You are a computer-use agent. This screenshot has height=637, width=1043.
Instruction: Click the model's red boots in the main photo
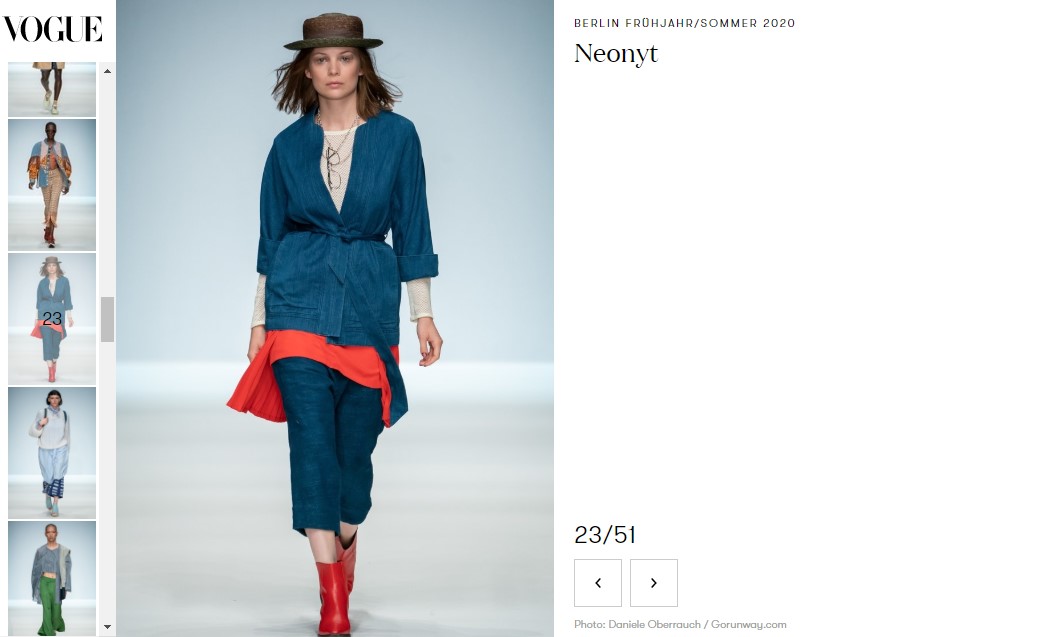[x=336, y=585]
